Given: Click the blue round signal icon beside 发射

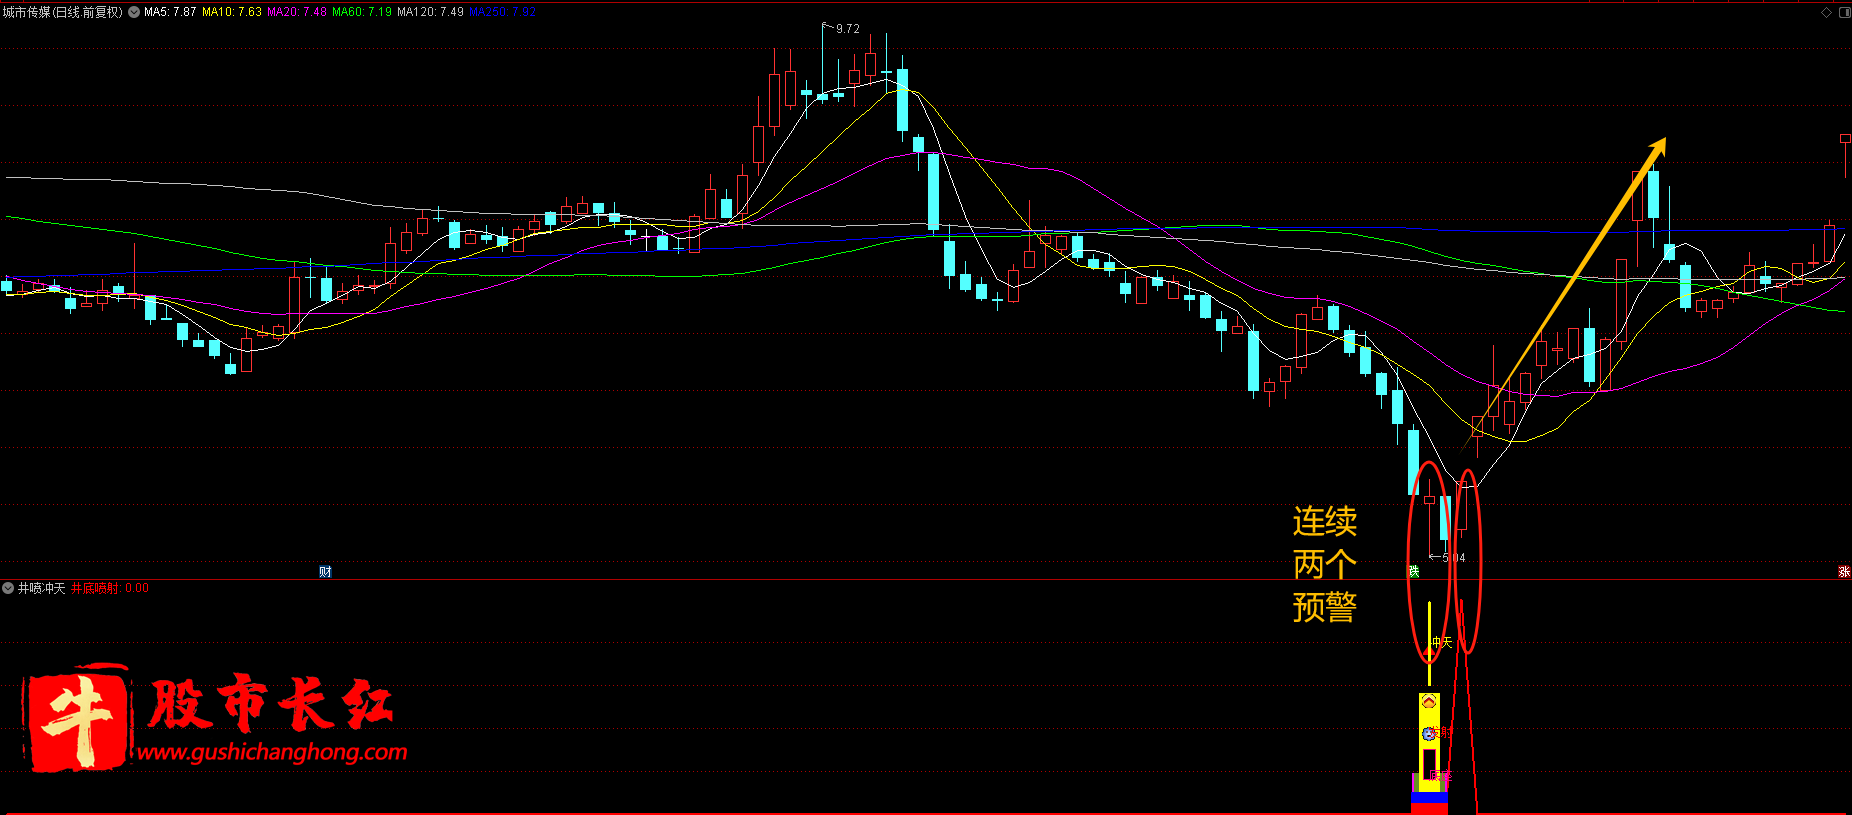Looking at the screenshot, I should (x=1429, y=734).
